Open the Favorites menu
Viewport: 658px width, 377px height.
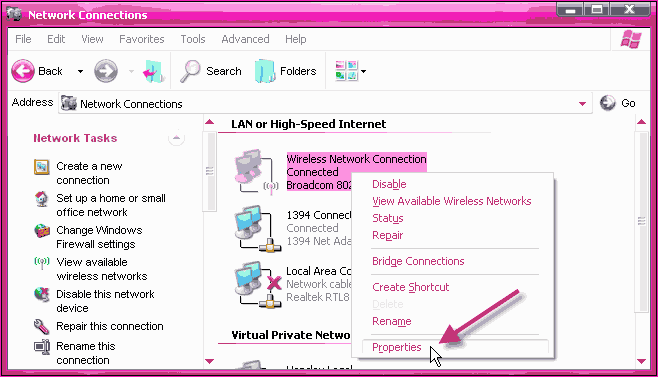[x=142, y=39]
